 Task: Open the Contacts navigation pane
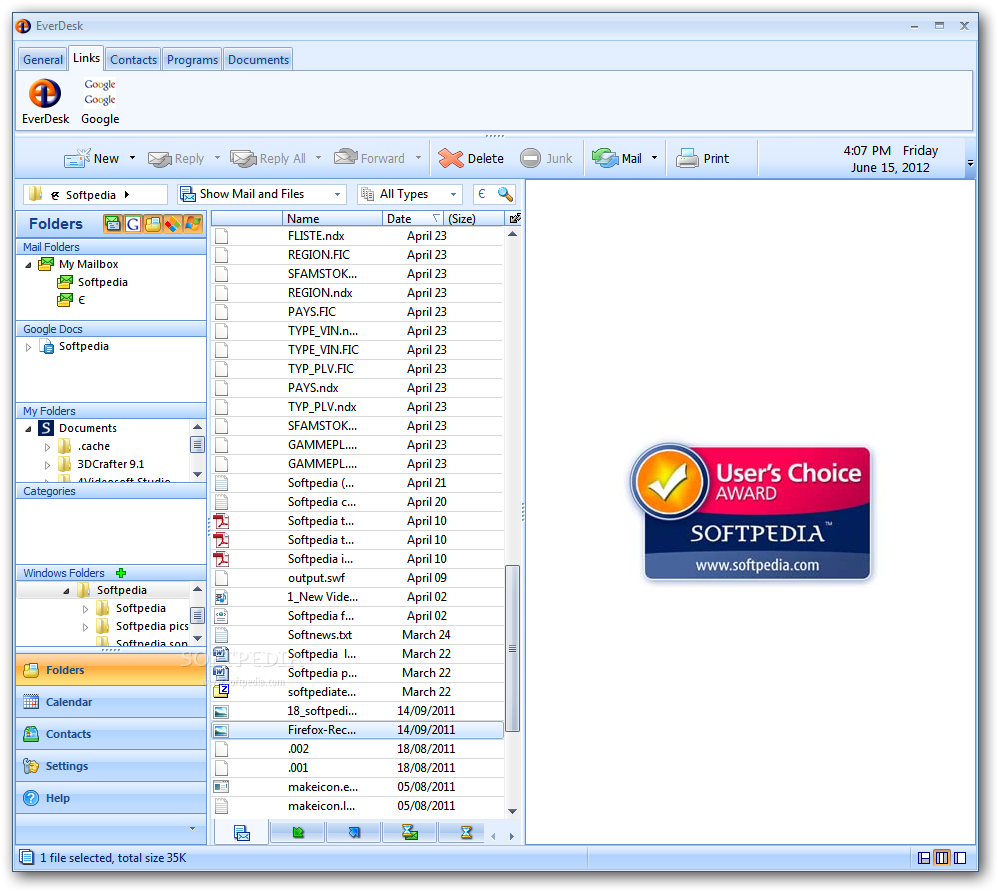(x=111, y=734)
